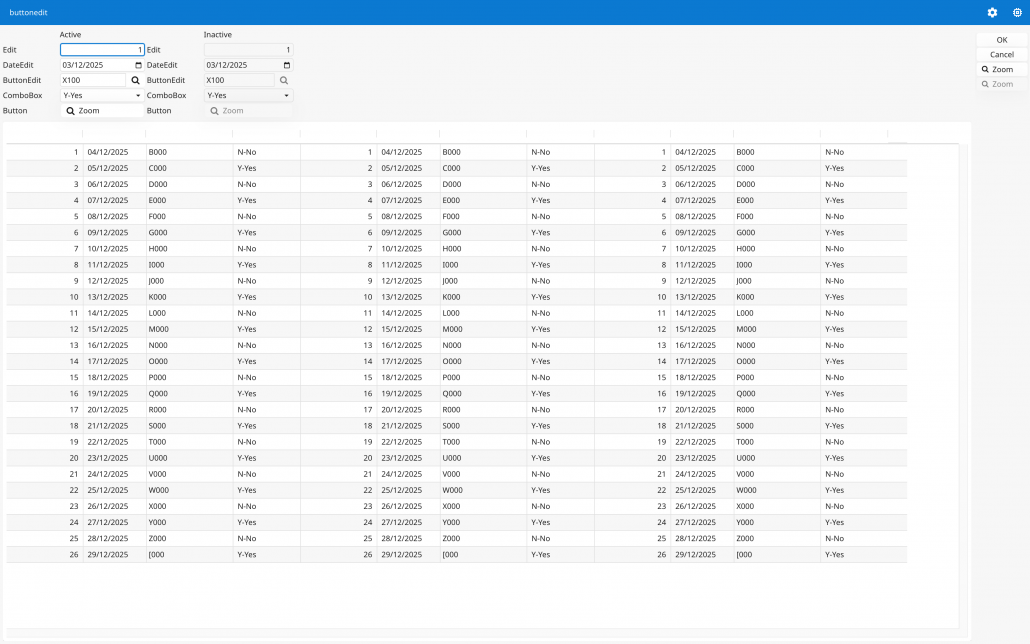Open the gear settings icon in title bar
Viewport: 1030px width, 644px height.
(992, 13)
